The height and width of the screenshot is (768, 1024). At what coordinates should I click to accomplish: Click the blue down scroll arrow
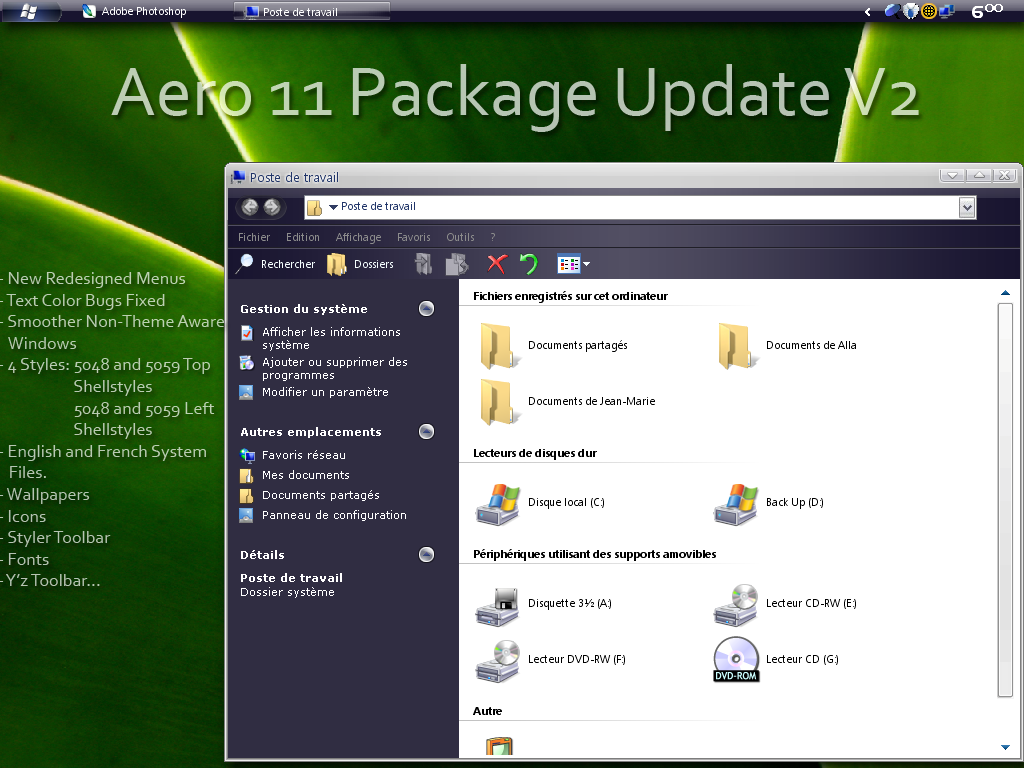(x=1004, y=746)
